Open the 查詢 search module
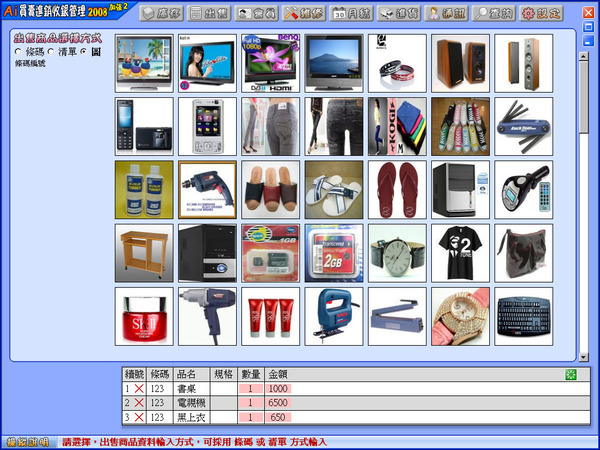The width and height of the screenshot is (600, 450). pos(494,13)
